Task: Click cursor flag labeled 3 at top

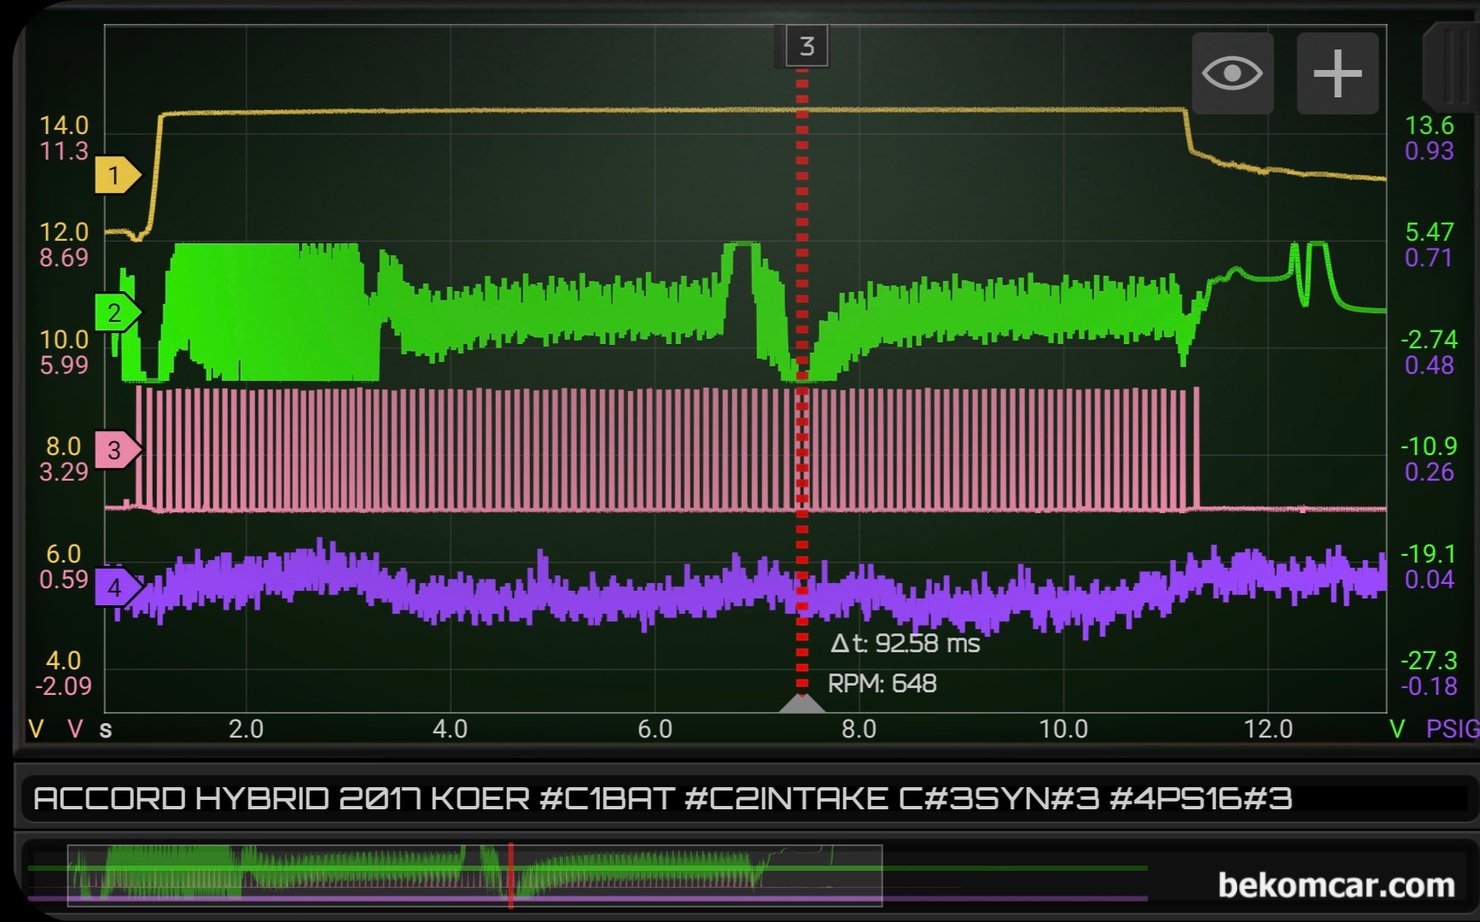Action: click(805, 46)
